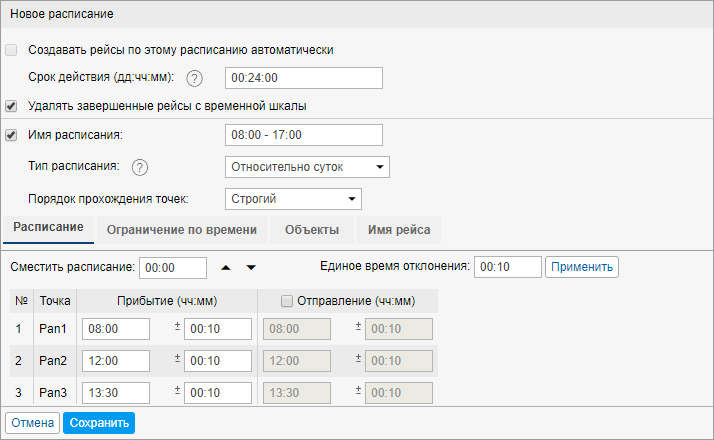Screen dimensions: 714x440
Task: Enable the Отправление column checkbox
Action: coord(287,300)
